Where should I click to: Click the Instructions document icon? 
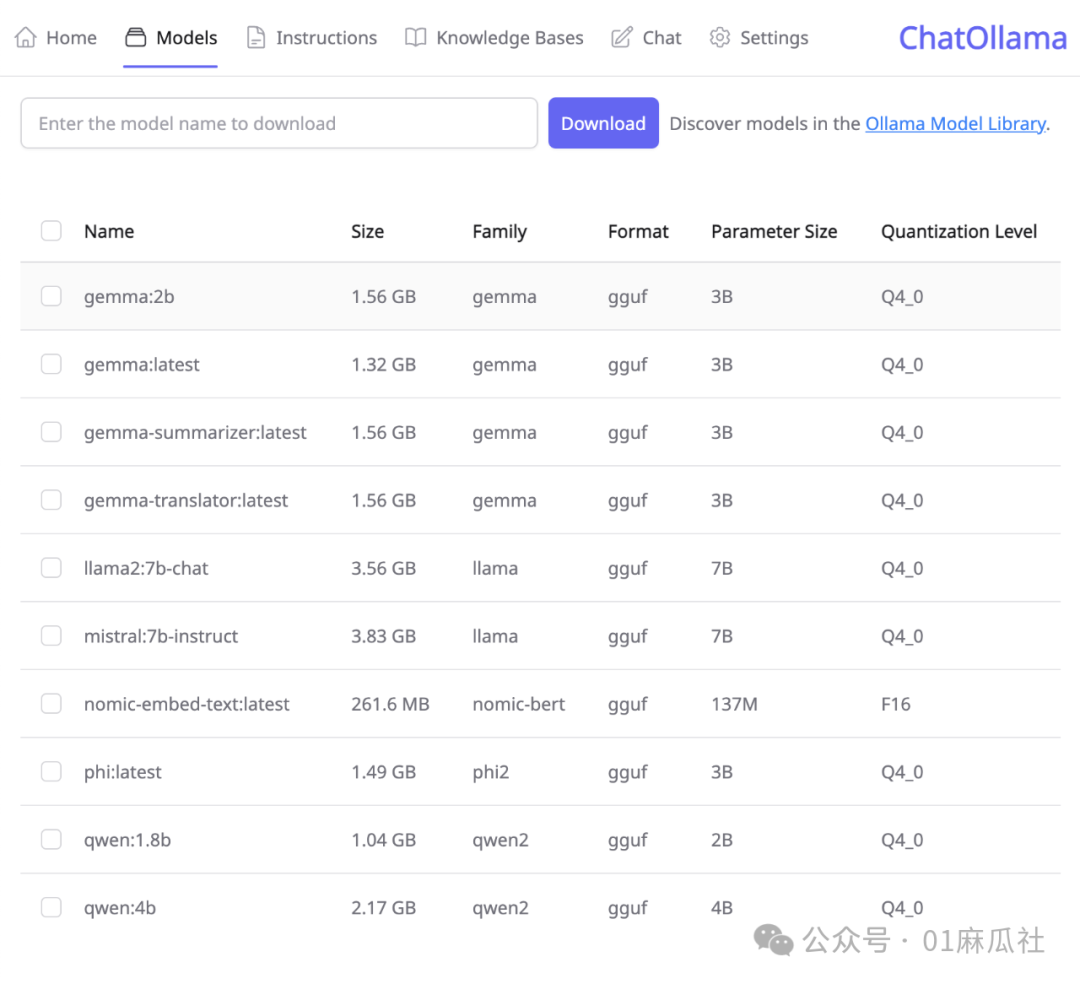pos(256,38)
